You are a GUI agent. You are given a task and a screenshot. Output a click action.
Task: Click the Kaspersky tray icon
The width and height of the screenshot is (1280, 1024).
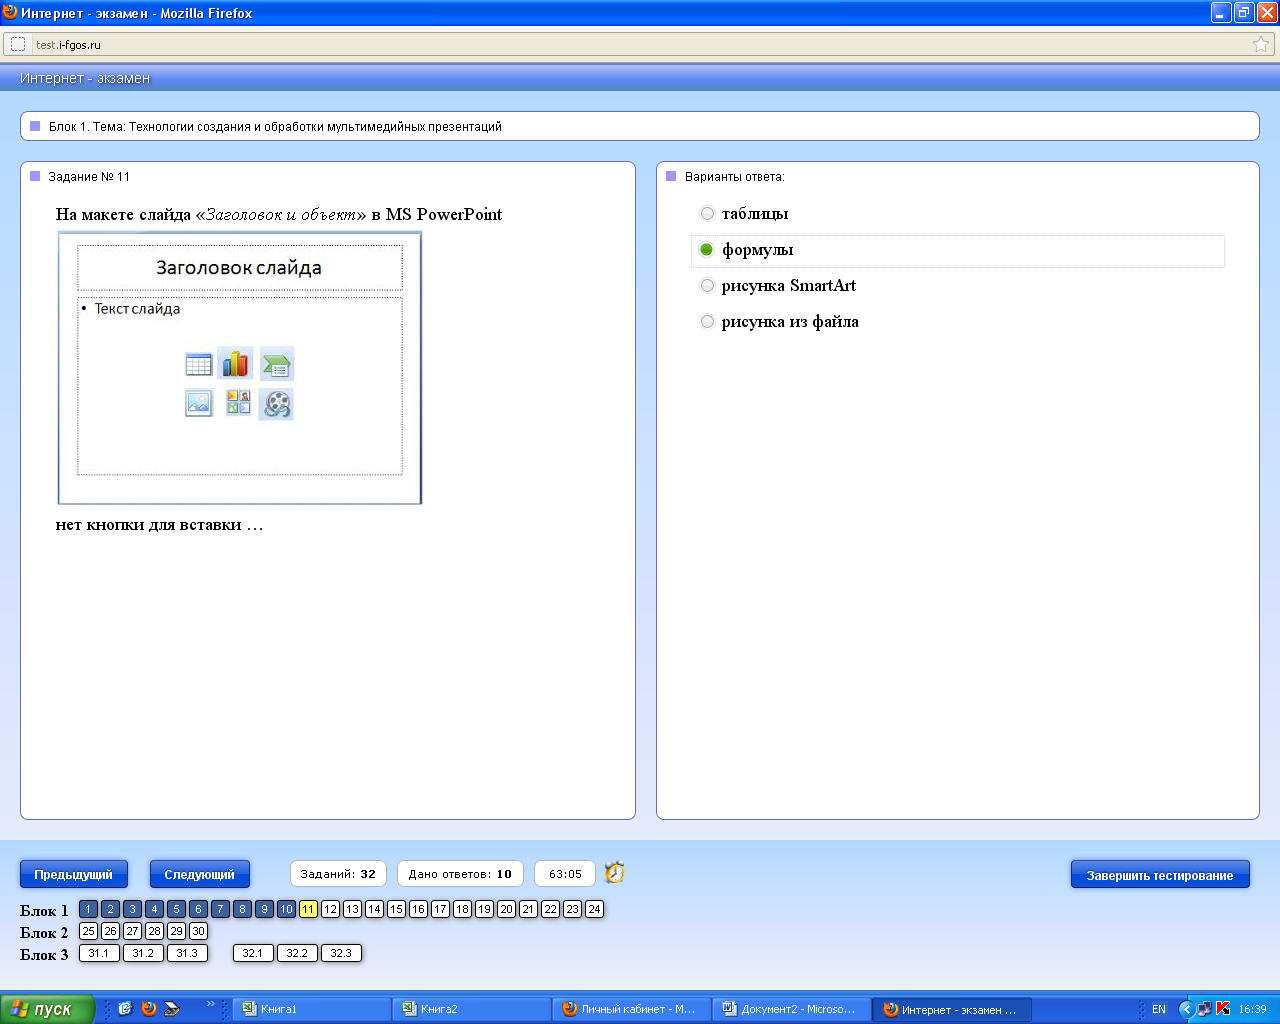[x=1222, y=1008]
